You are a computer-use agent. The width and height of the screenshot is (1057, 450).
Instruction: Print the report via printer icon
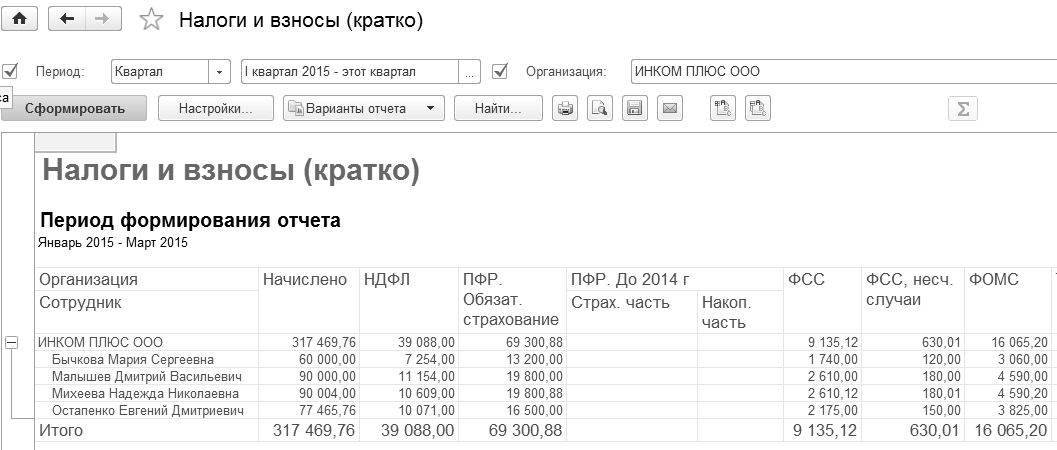click(565, 108)
